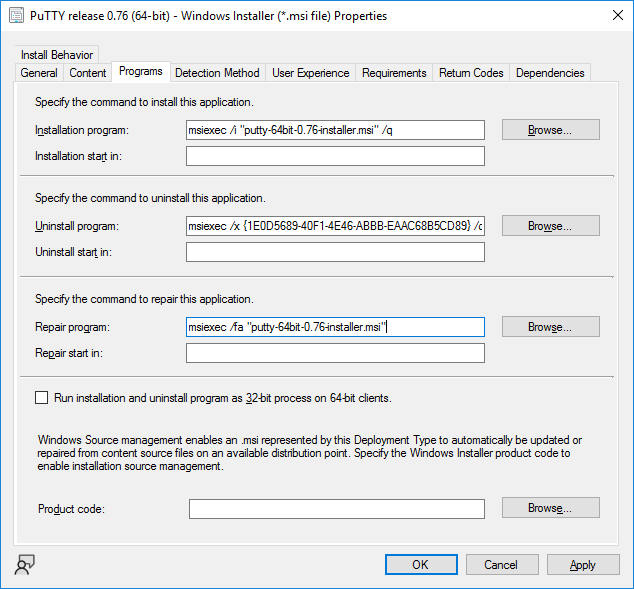This screenshot has width=634, height=589.
Task: Switch to the Install Behavior tab
Action: (x=57, y=55)
